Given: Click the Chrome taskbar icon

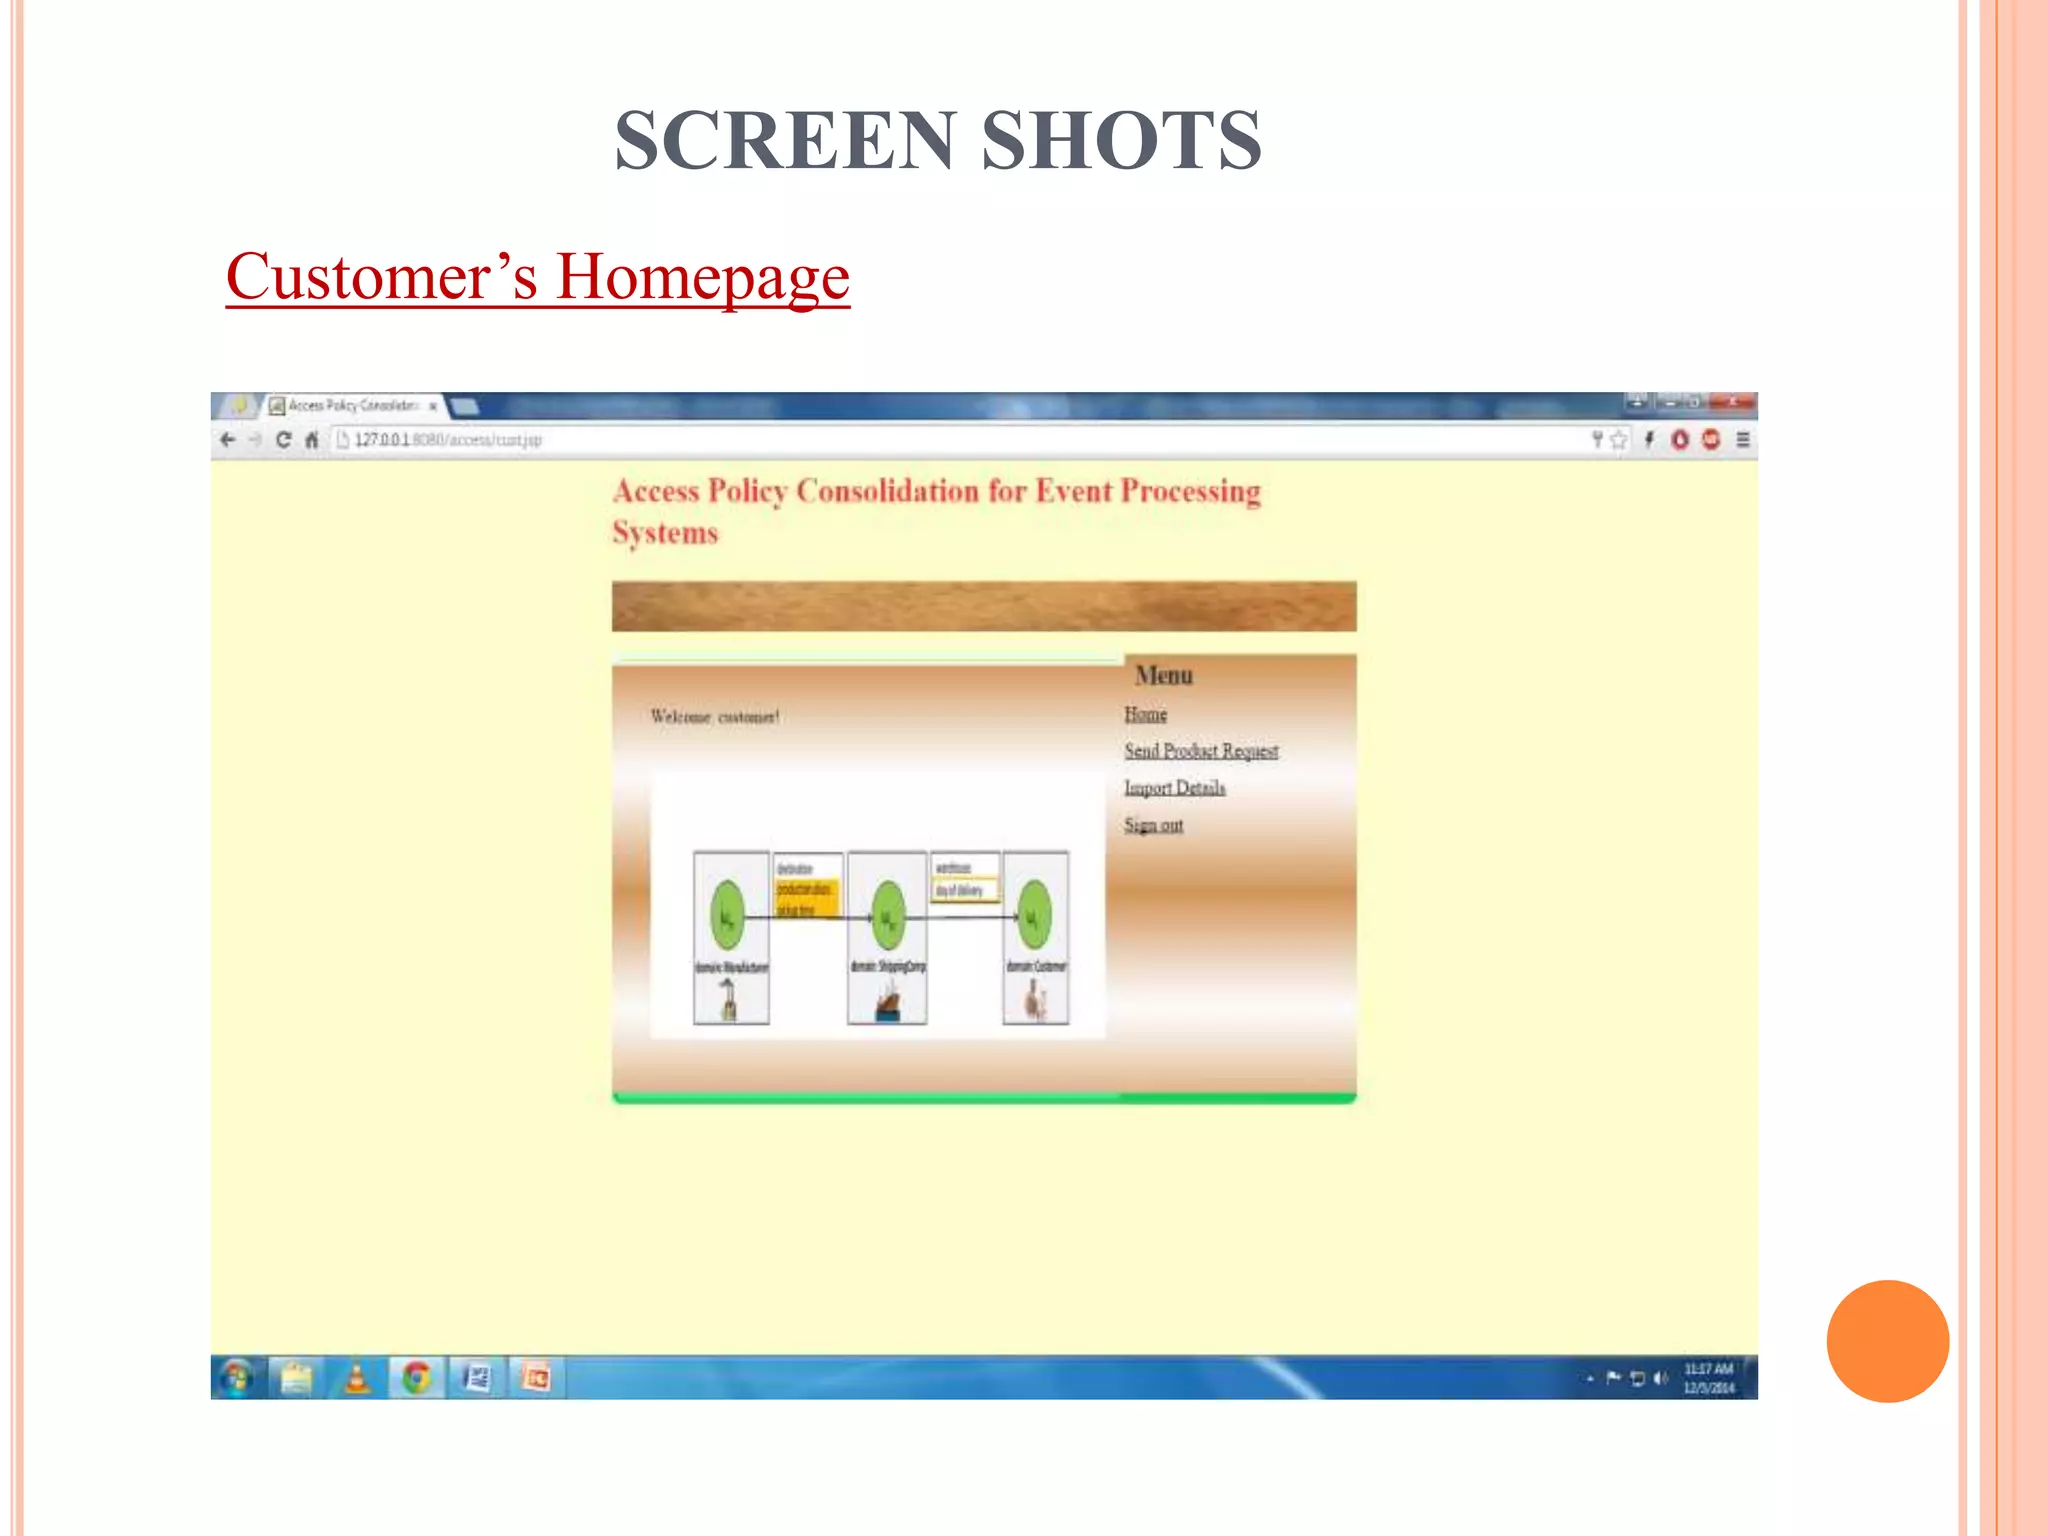Looking at the screenshot, I should 417,1378.
